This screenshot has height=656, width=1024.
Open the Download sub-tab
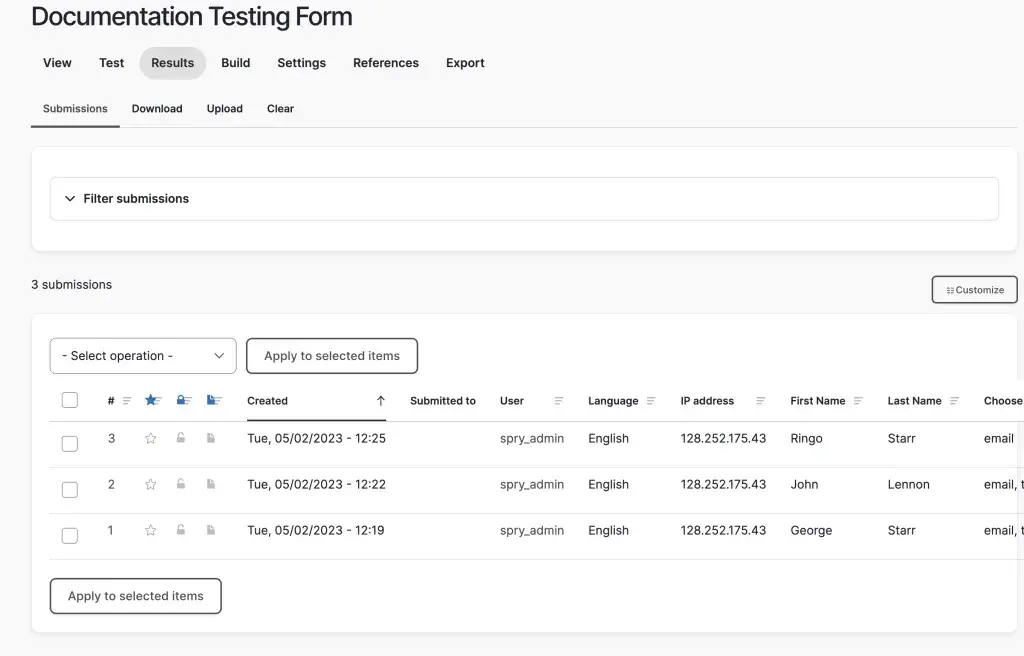[x=157, y=109]
